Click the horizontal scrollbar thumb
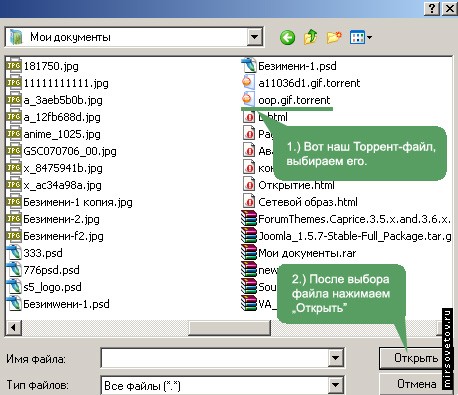Screen dimensions: 458x395 click(229, 328)
